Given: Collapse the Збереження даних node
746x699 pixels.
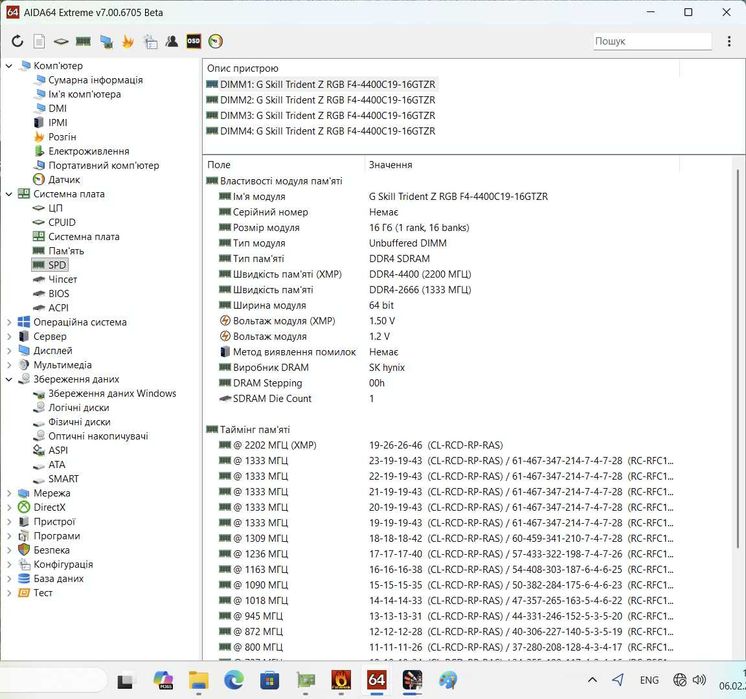Looking at the screenshot, I should click(9, 379).
